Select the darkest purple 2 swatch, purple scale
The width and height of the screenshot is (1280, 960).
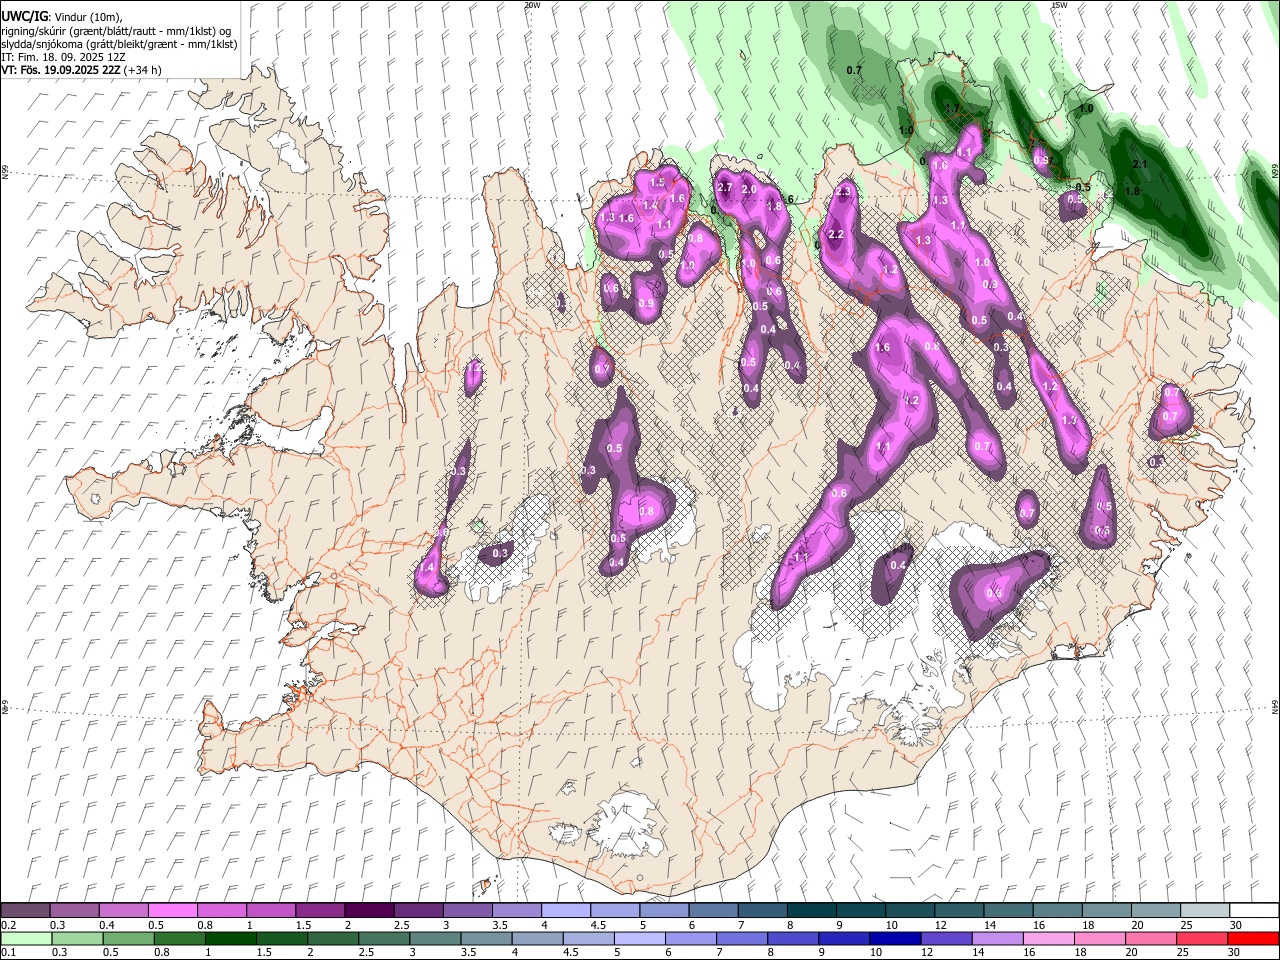369,911
